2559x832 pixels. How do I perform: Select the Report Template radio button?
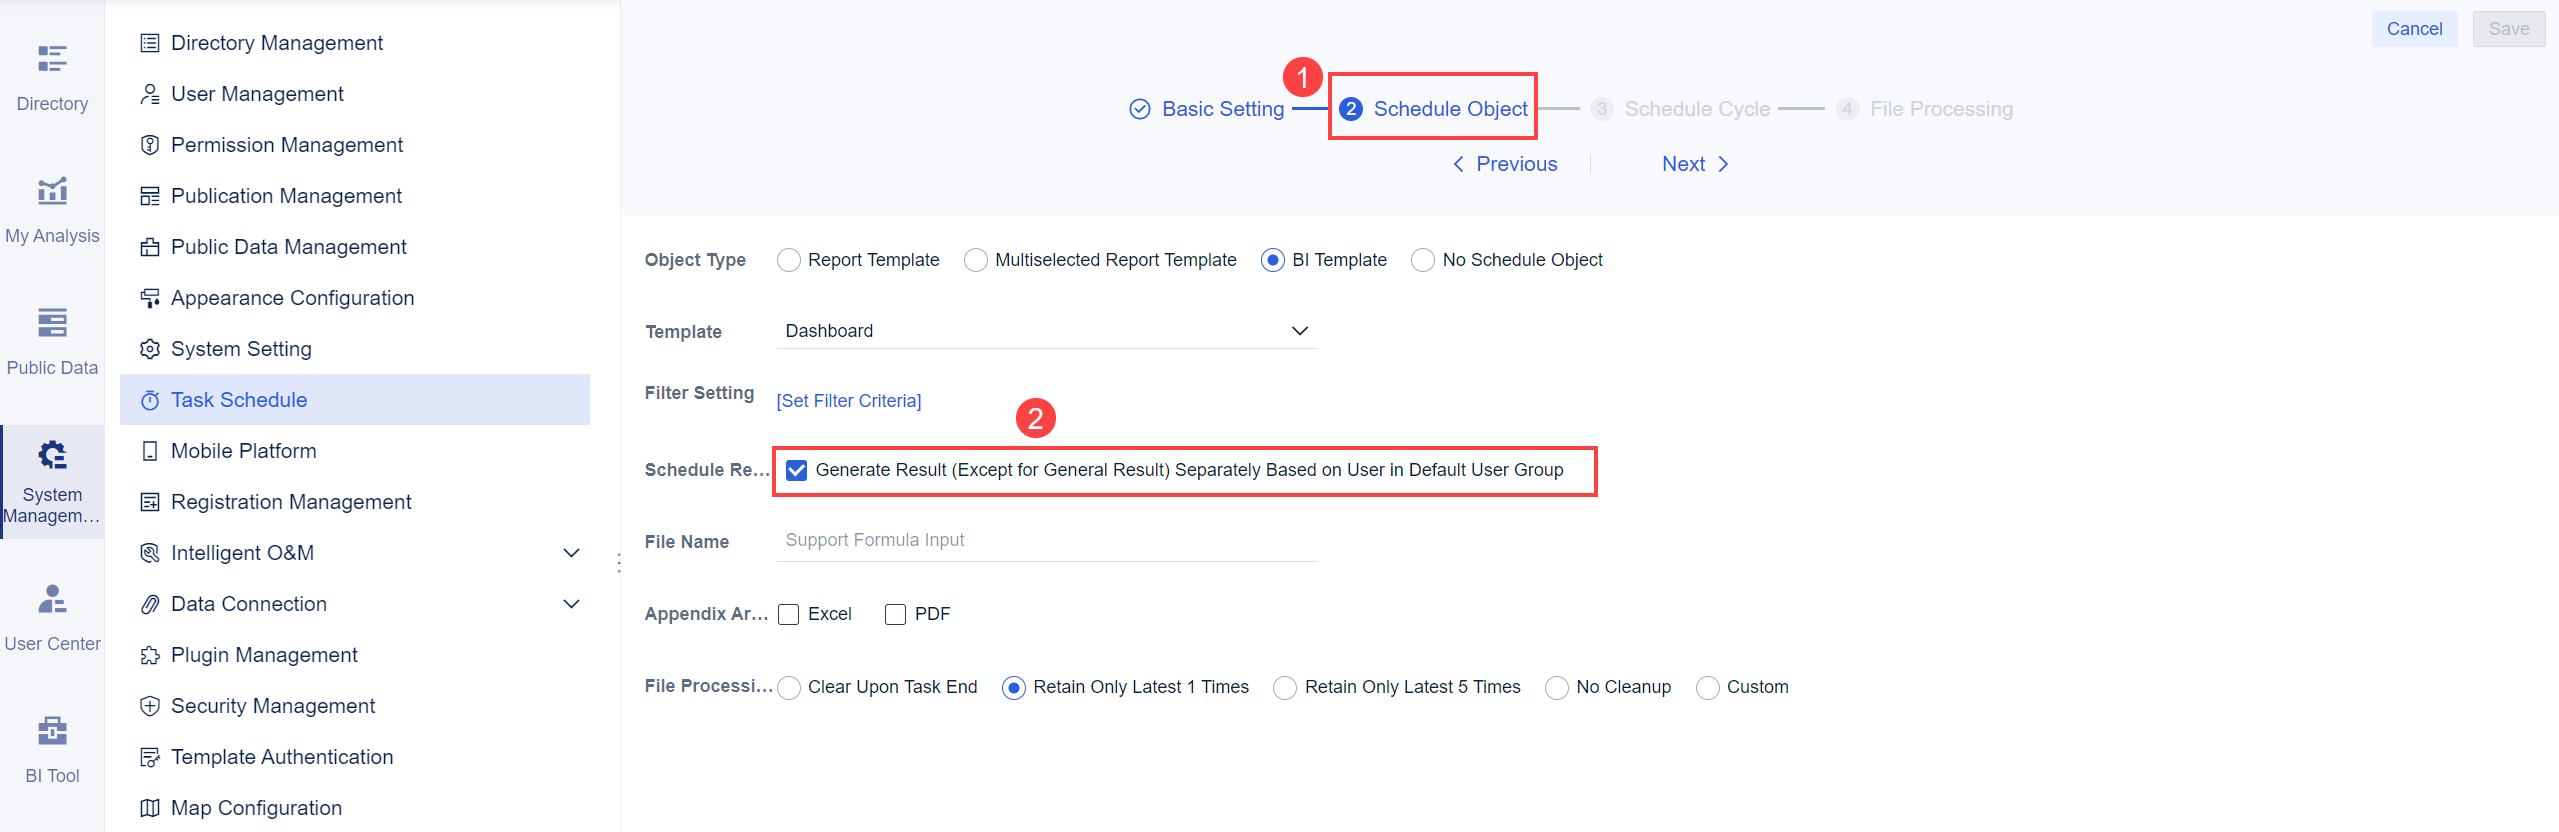tap(789, 260)
